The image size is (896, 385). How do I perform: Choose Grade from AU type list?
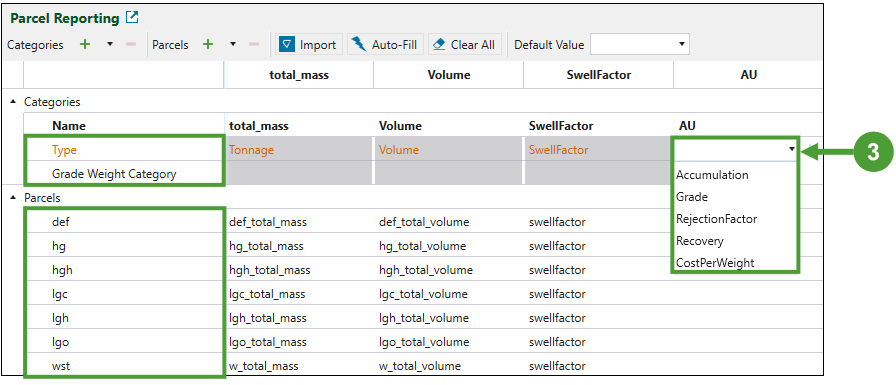click(x=692, y=197)
